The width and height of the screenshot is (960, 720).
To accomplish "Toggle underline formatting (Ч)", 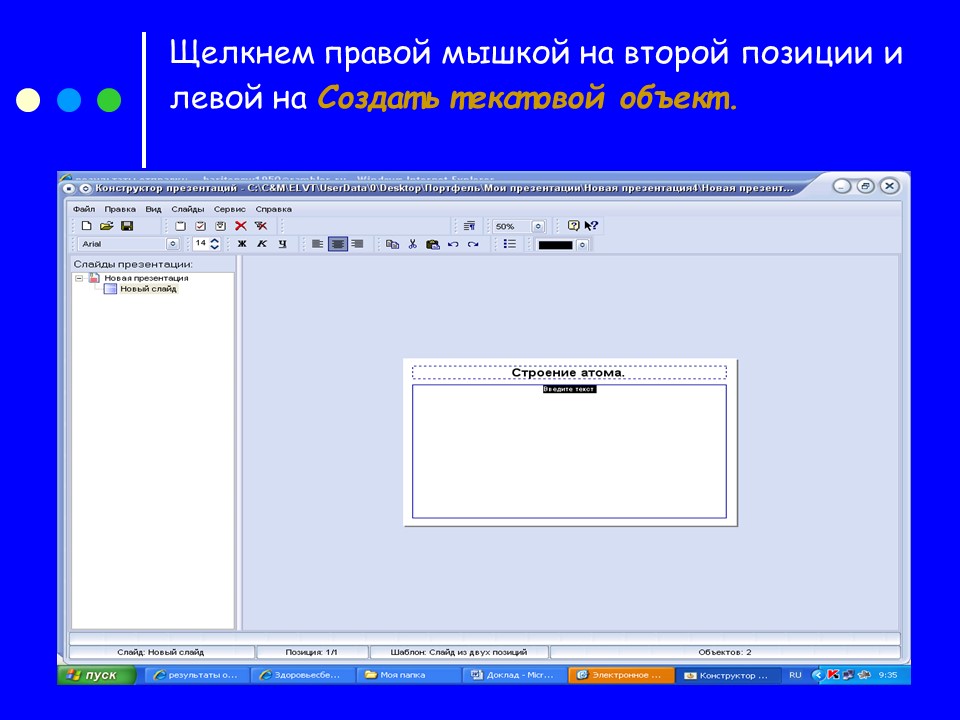I will tap(281, 244).
